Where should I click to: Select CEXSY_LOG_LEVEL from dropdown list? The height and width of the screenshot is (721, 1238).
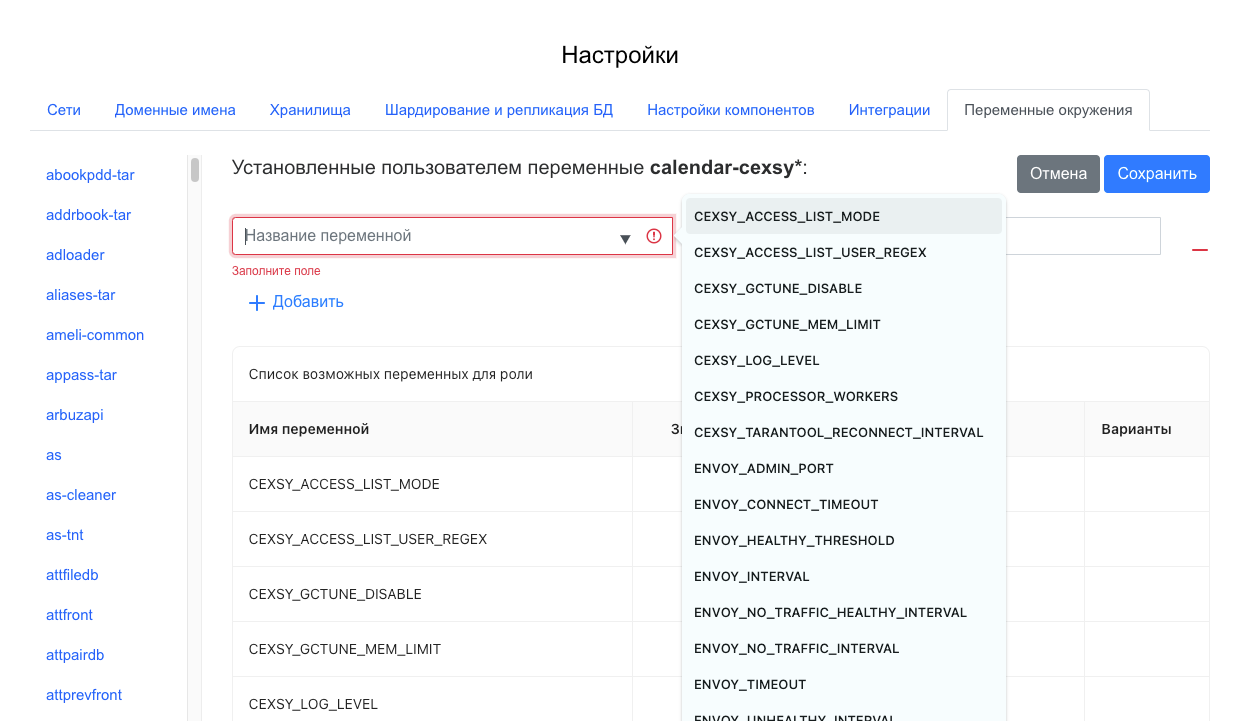pyautogui.click(x=756, y=360)
